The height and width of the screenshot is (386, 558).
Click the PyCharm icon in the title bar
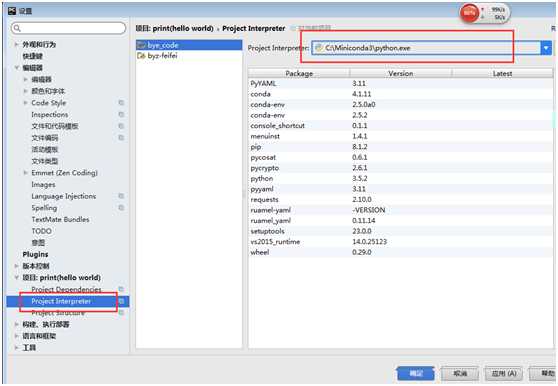pos(12,11)
